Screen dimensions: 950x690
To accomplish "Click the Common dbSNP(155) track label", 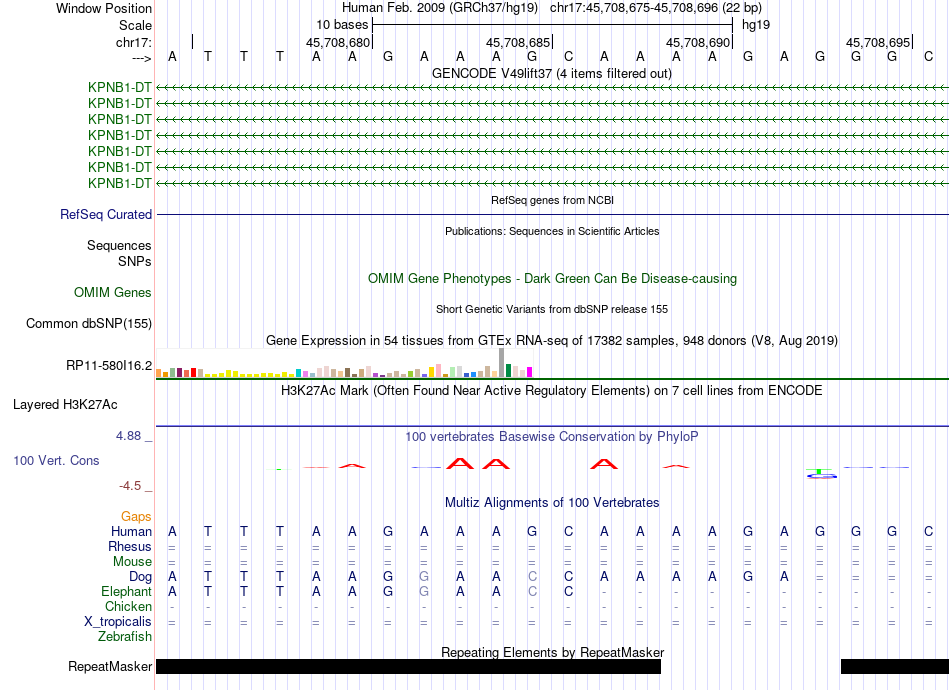I will pyautogui.click(x=89, y=323).
